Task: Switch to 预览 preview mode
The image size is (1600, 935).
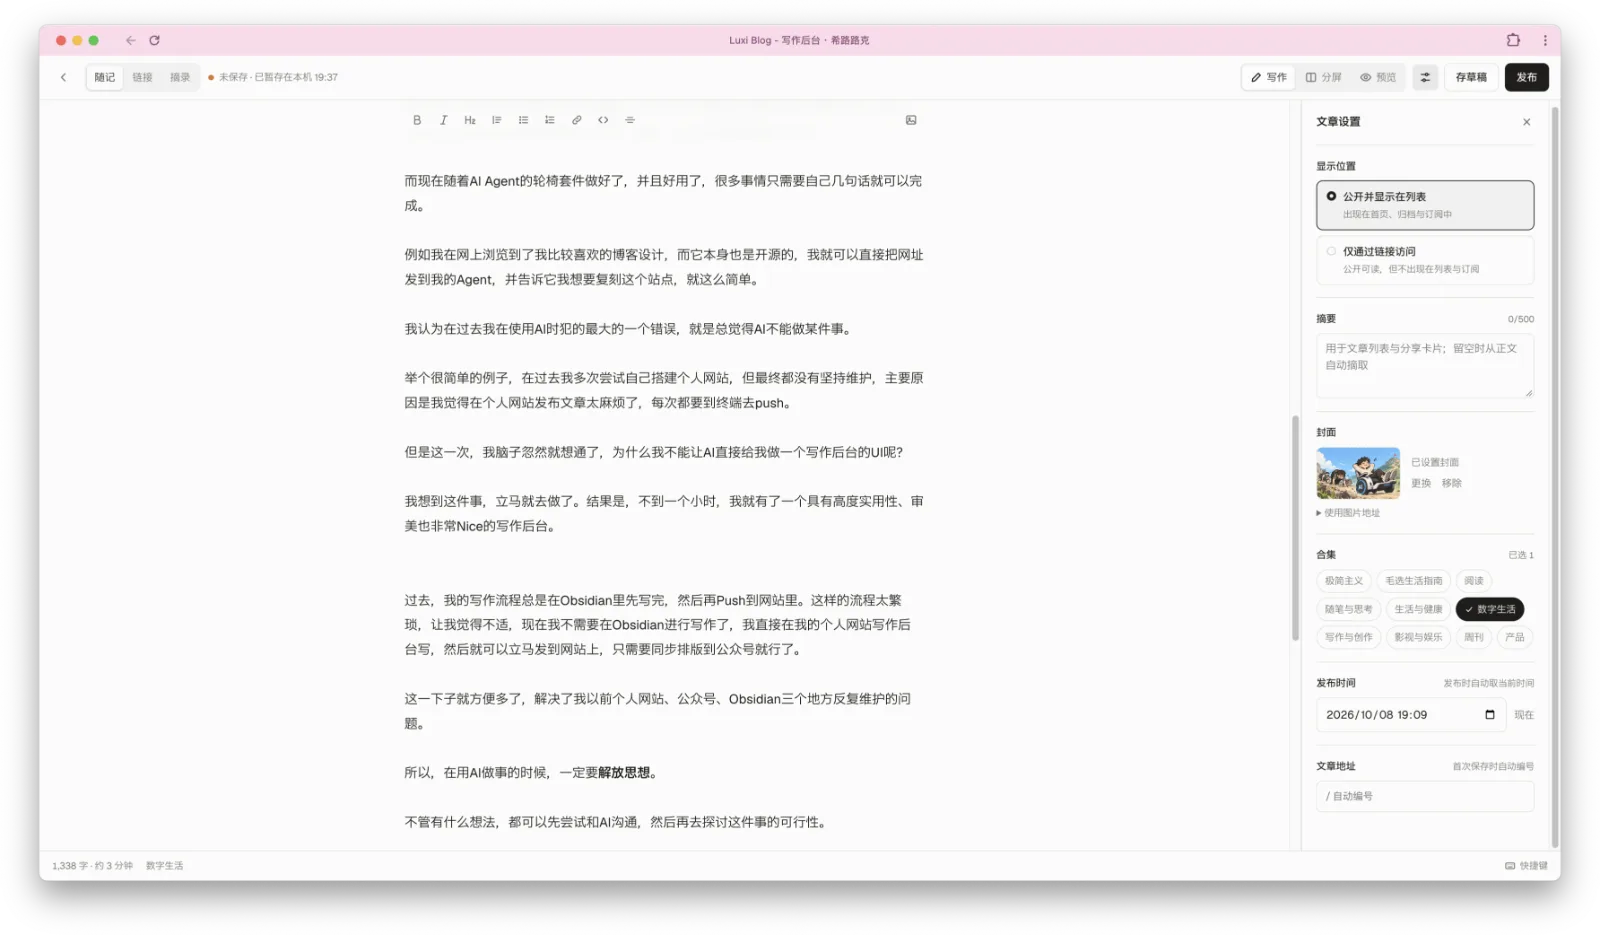Action: coord(1377,77)
